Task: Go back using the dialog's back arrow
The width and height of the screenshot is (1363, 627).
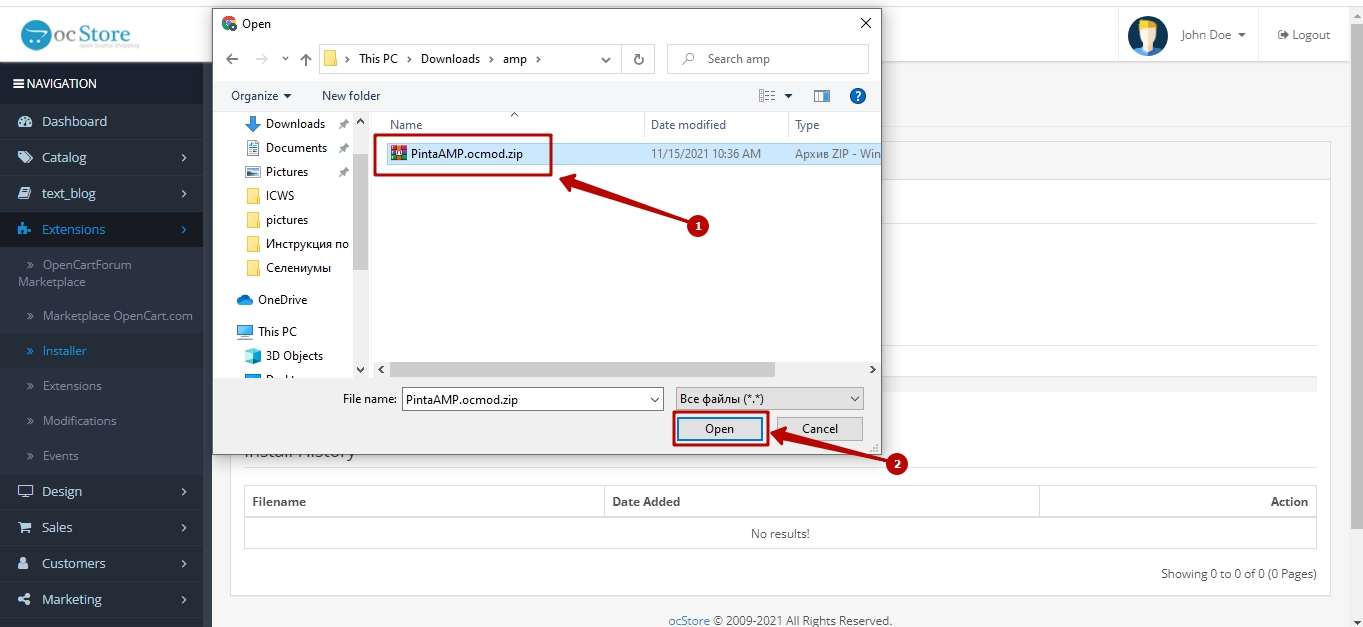Action: coord(231,59)
